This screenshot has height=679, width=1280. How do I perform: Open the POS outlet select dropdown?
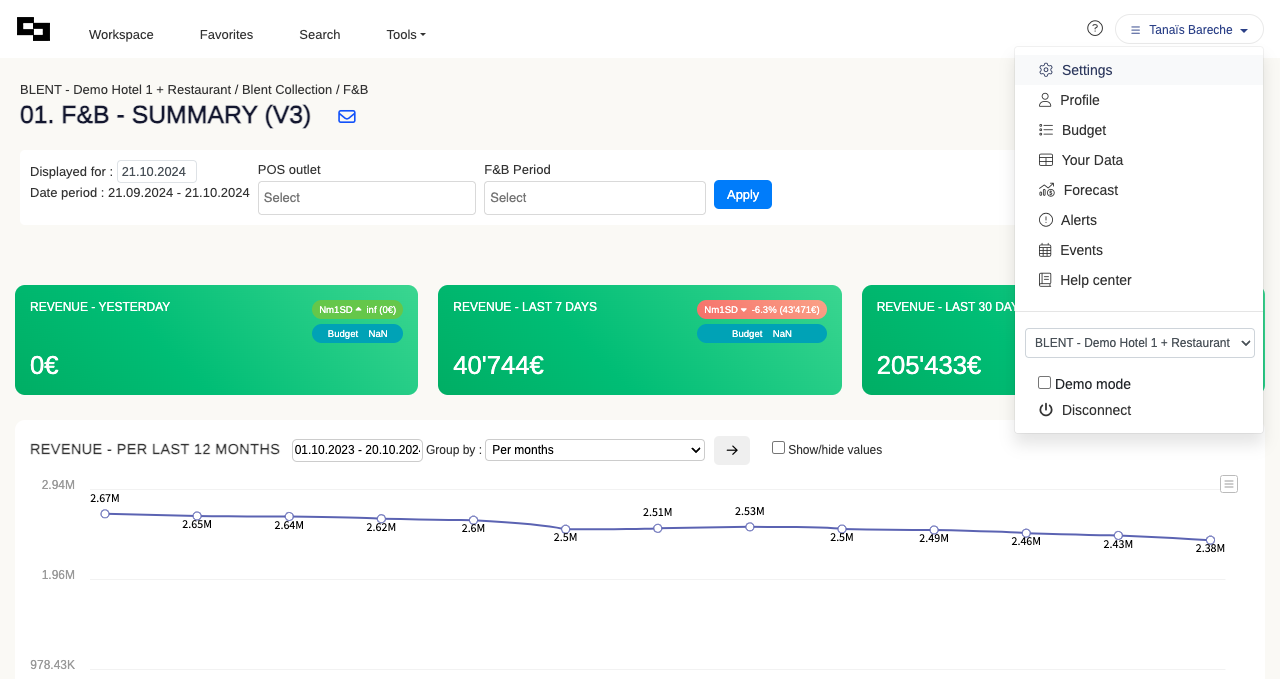point(366,198)
